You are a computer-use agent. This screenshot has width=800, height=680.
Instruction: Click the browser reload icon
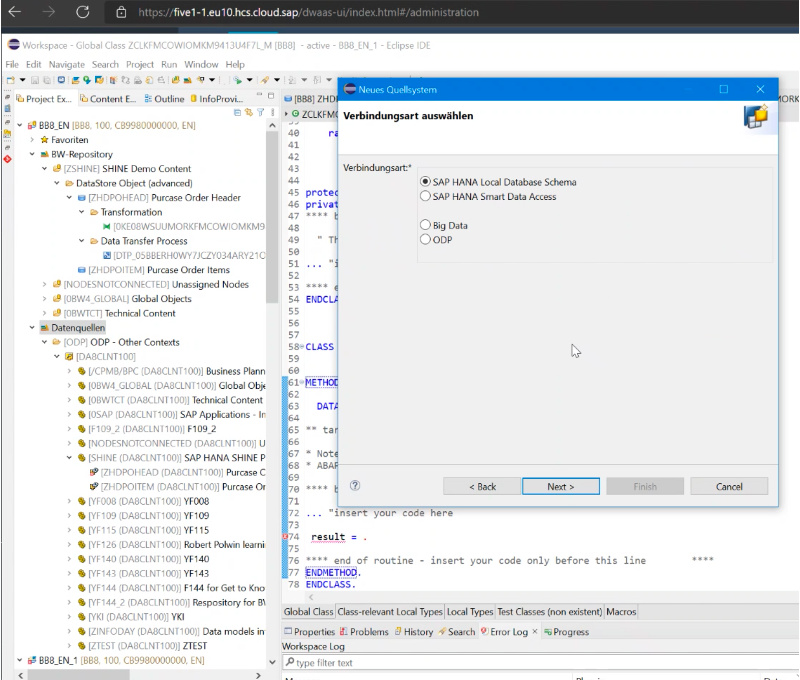click(x=83, y=12)
